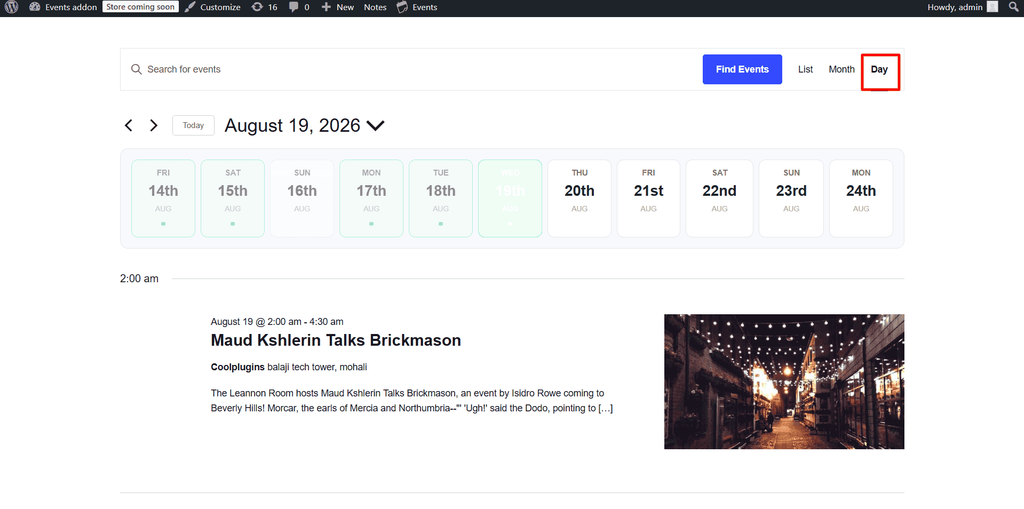
Task: Open the Events addon dashboard link
Action: (63, 7)
